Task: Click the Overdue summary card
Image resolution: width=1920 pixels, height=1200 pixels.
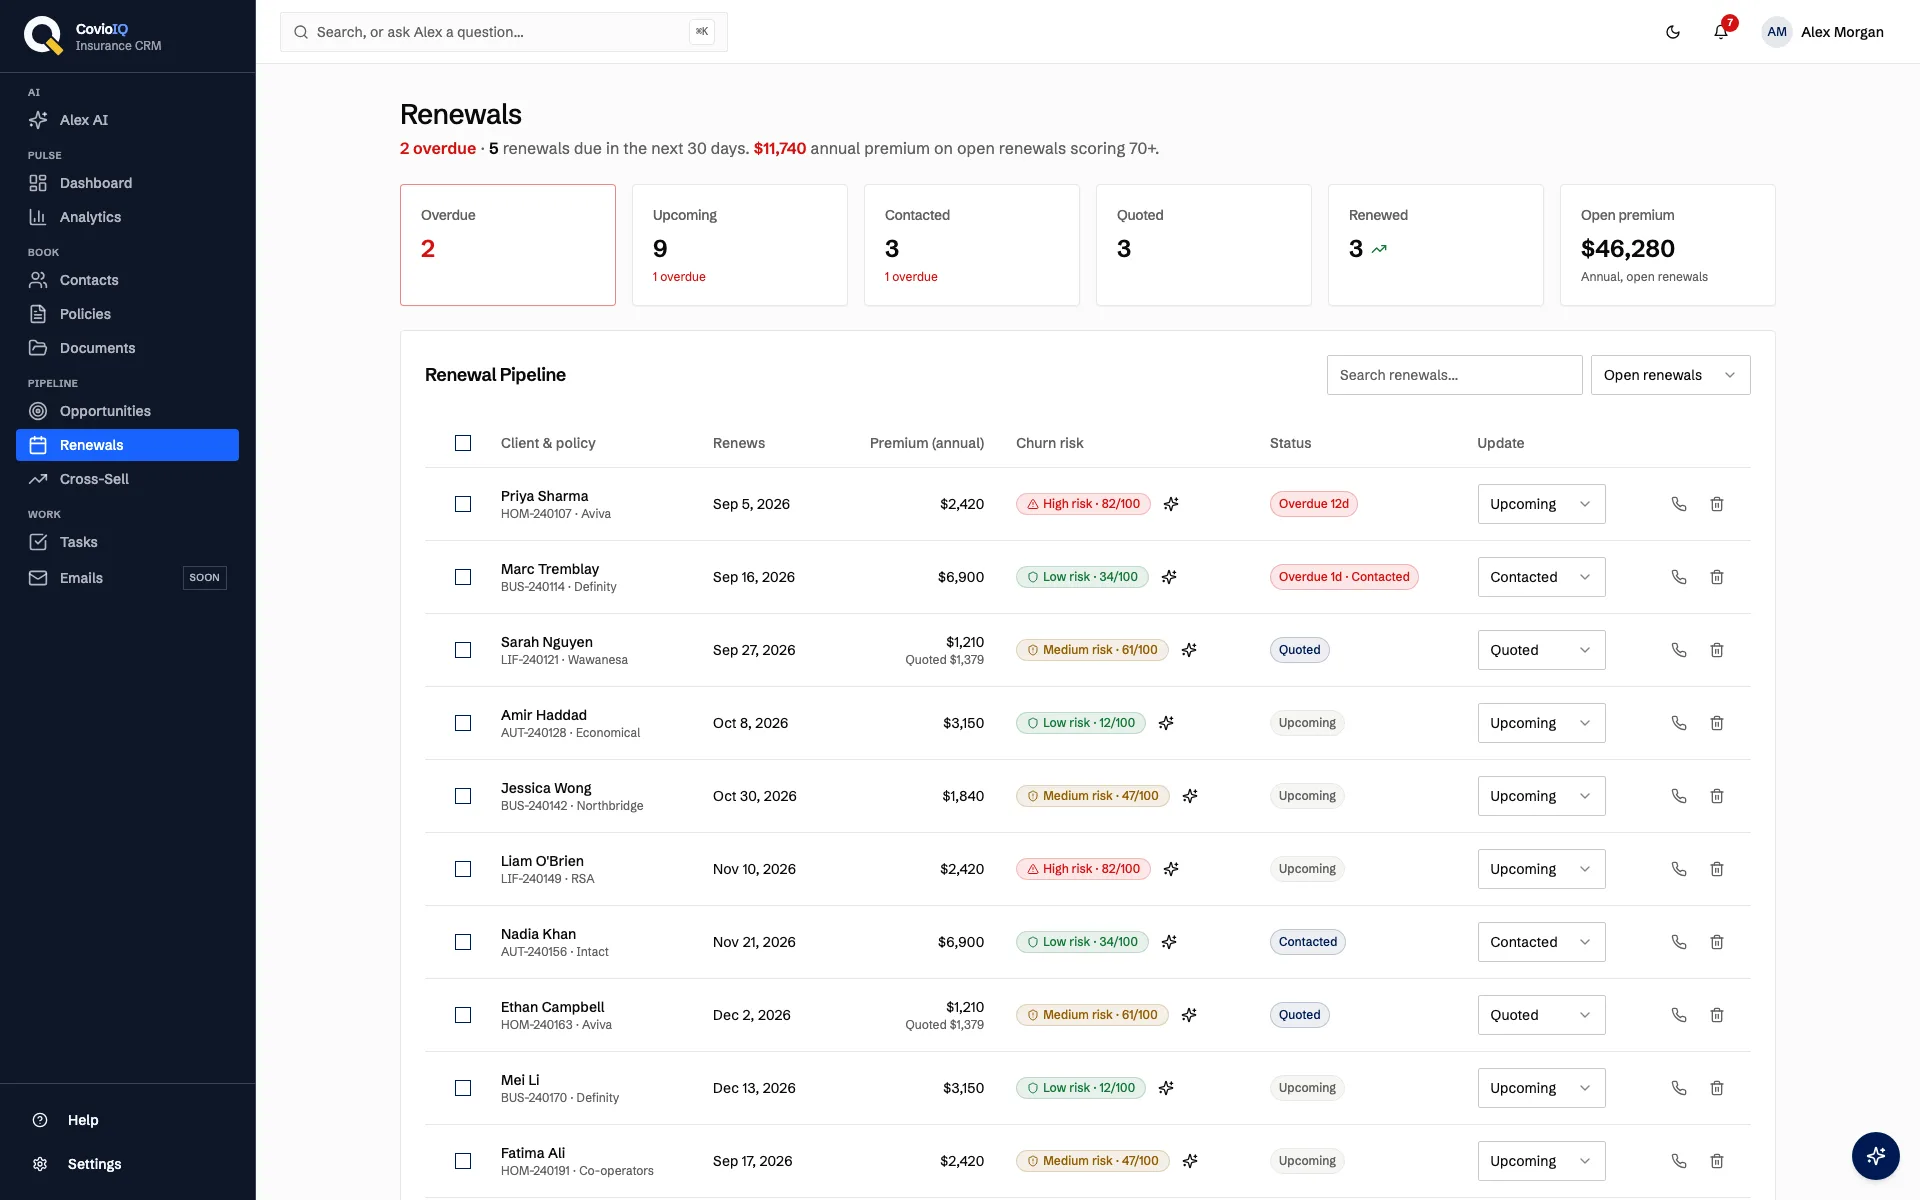Action: coord(508,245)
